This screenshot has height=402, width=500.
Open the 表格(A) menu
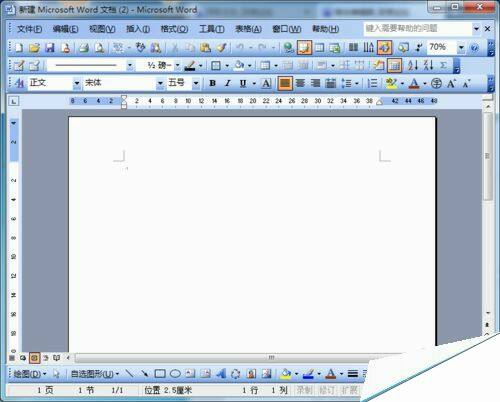tap(248, 29)
